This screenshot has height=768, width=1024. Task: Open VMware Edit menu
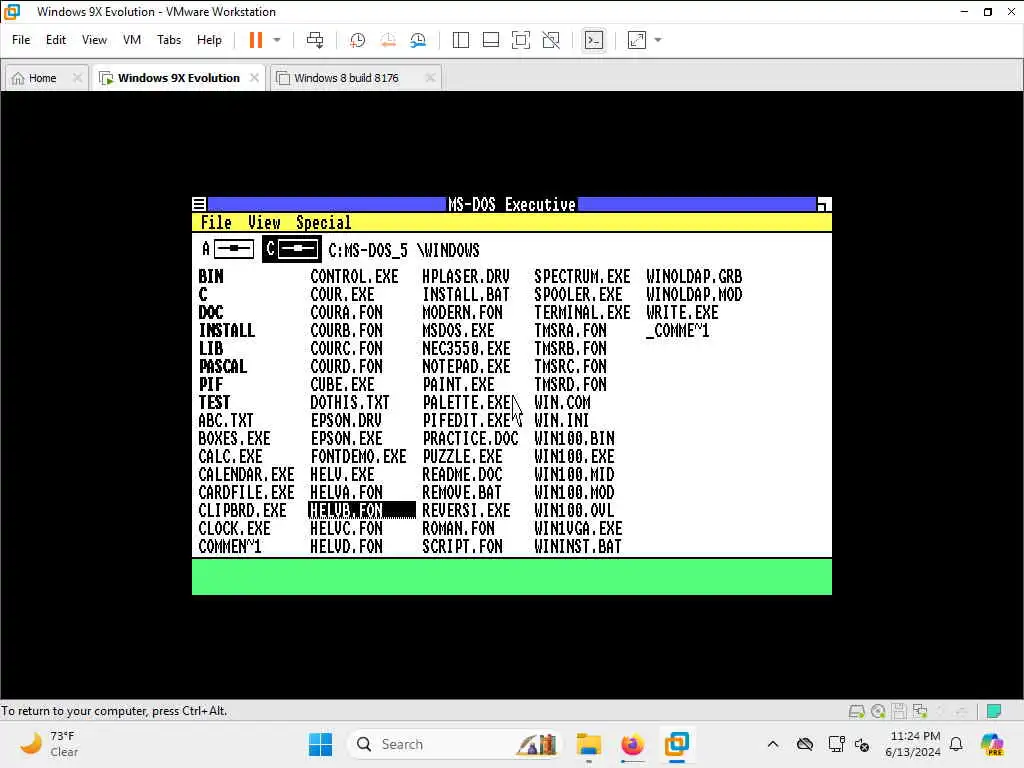coord(56,40)
